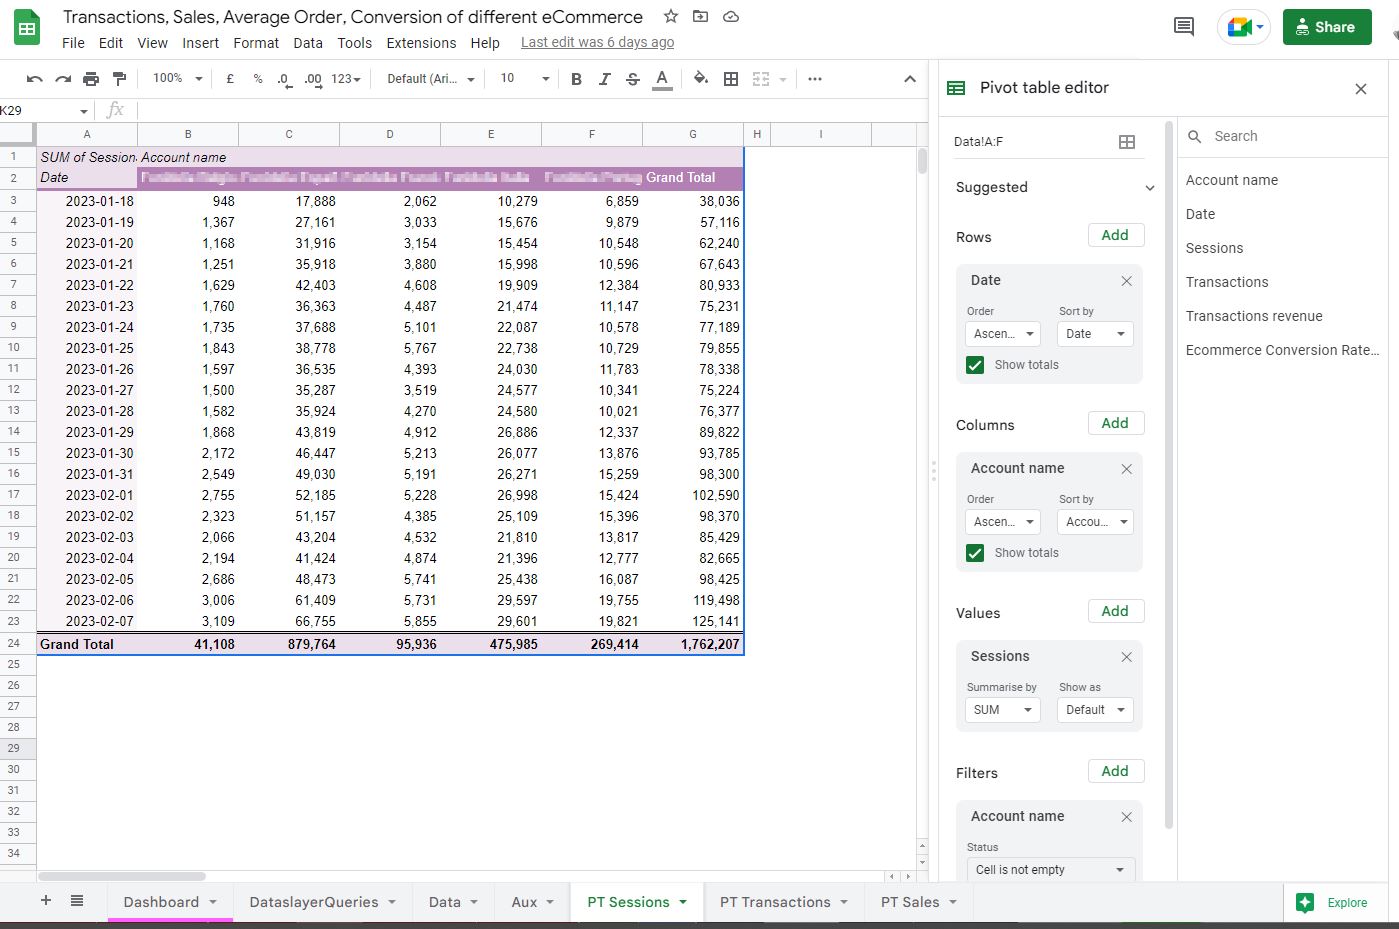Open the Extensions menu
The height and width of the screenshot is (929, 1399).
click(x=421, y=43)
